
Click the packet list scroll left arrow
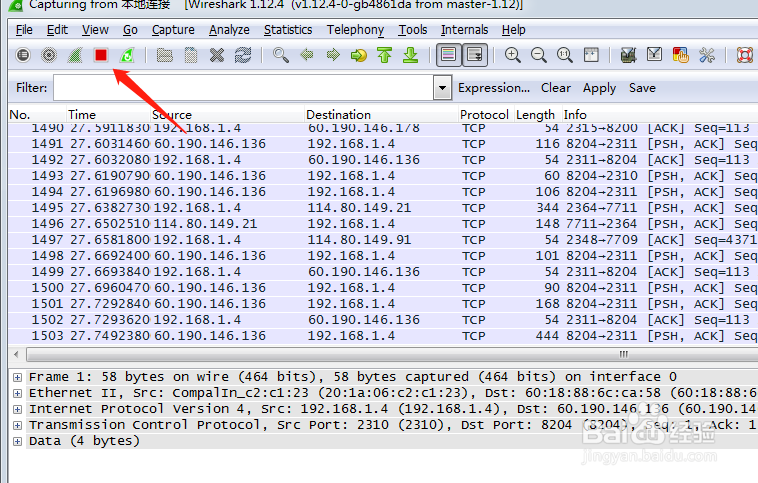pyautogui.click(x=17, y=354)
